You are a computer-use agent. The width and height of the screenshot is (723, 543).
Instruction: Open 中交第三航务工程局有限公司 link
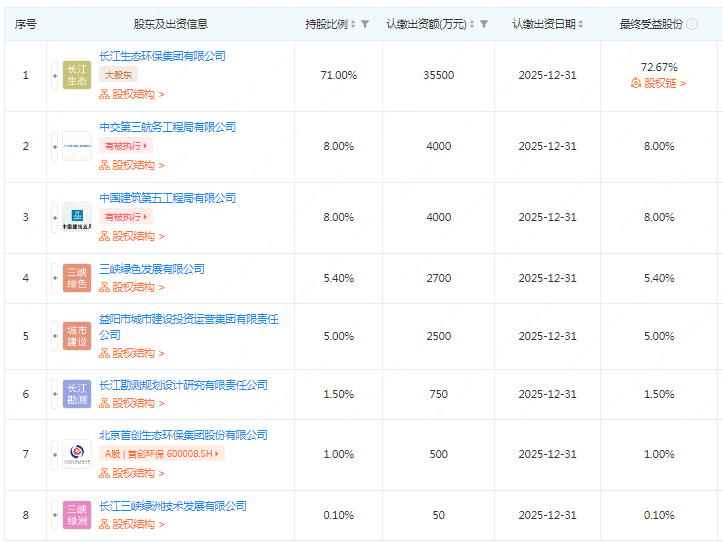167,127
